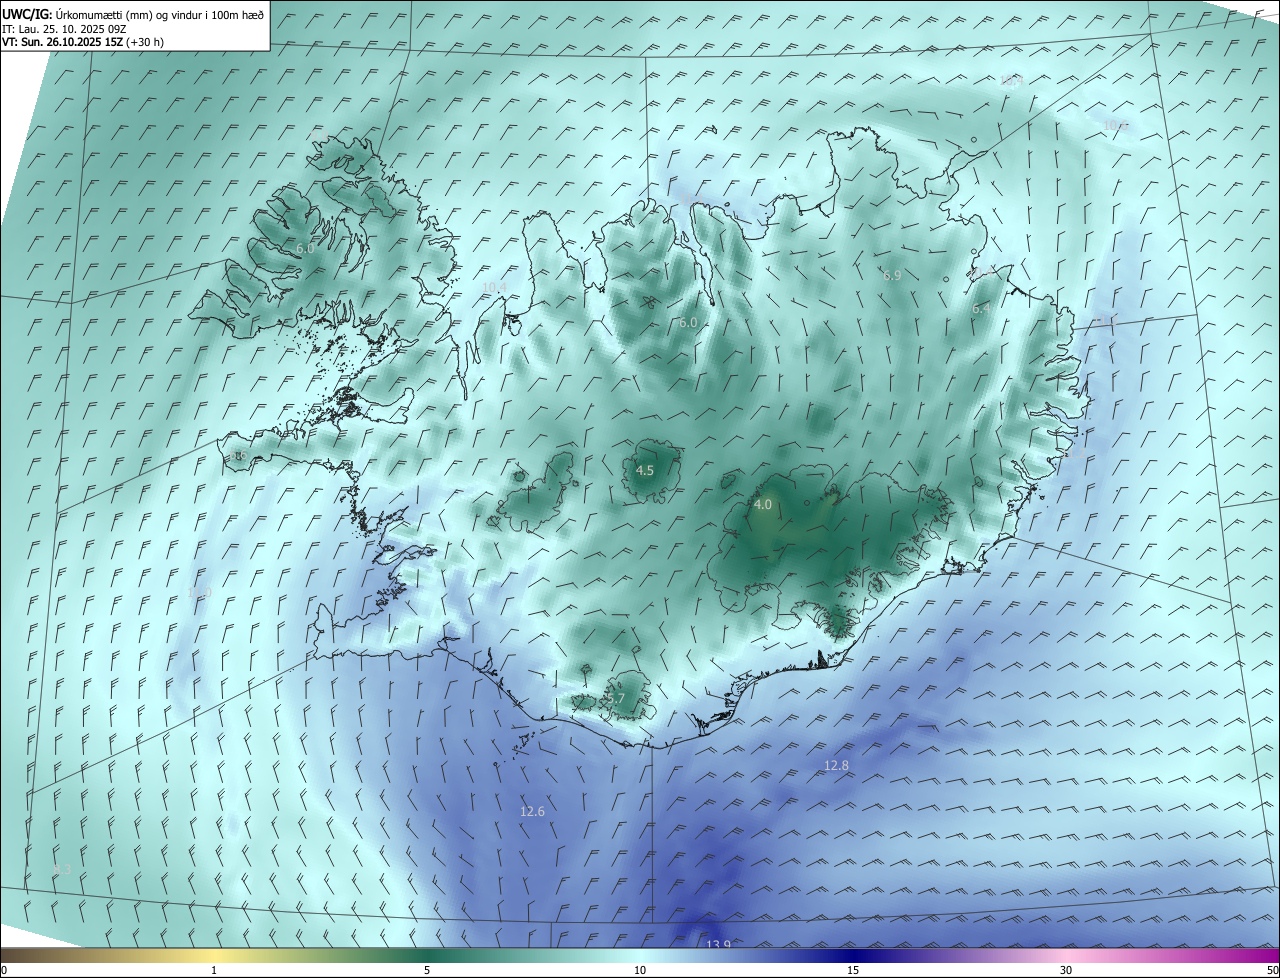The image size is (1280, 978).
Task: Click the 6.0 value in north-central Iceland
Action: click(688, 323)
